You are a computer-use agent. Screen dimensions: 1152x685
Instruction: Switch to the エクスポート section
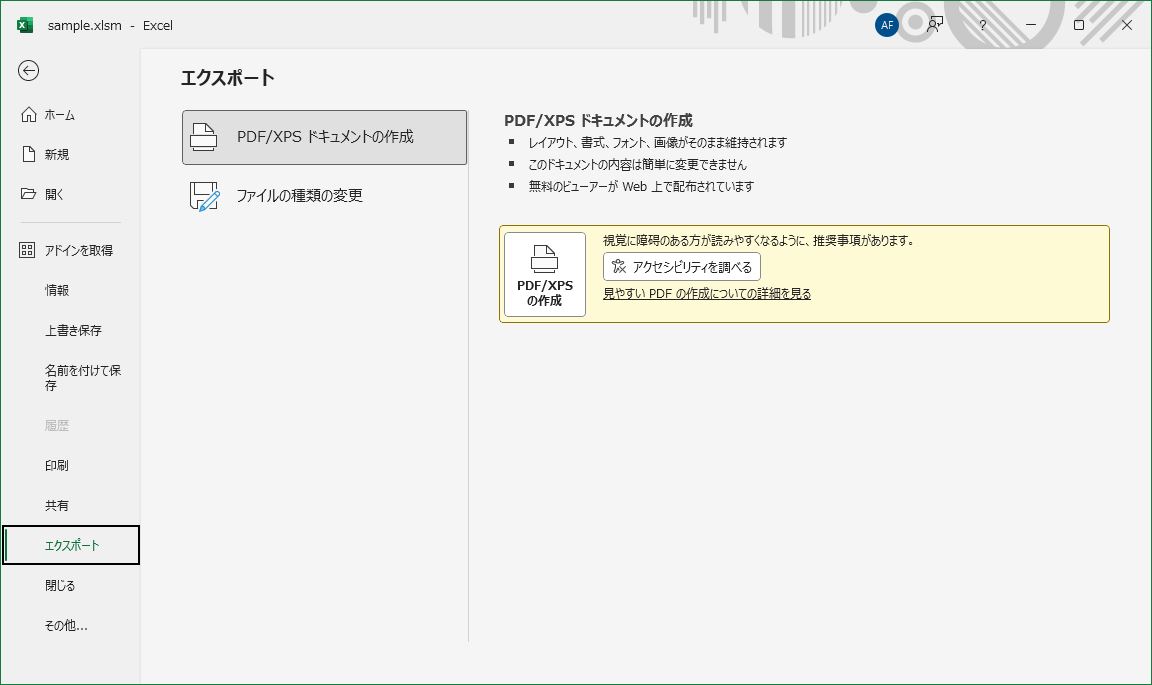point(70,545)
